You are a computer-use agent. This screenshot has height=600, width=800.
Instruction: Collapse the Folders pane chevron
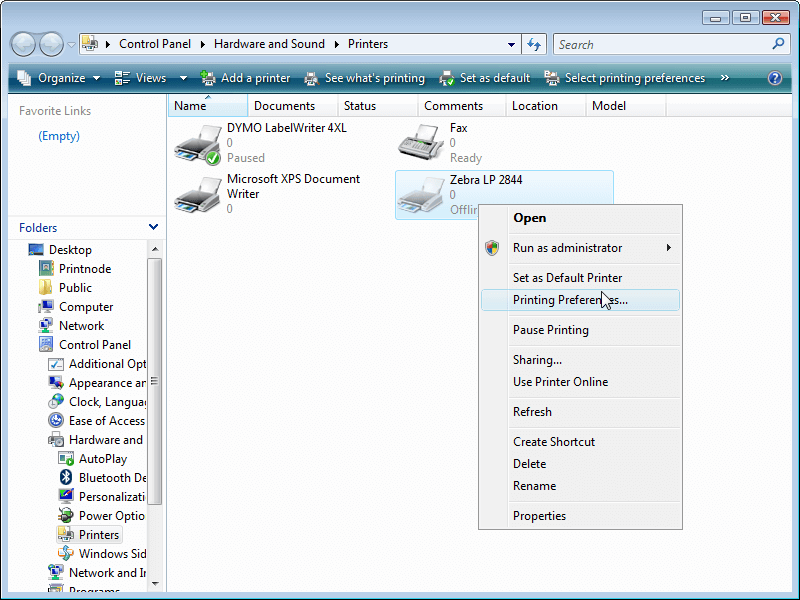[x=153, y=227]
